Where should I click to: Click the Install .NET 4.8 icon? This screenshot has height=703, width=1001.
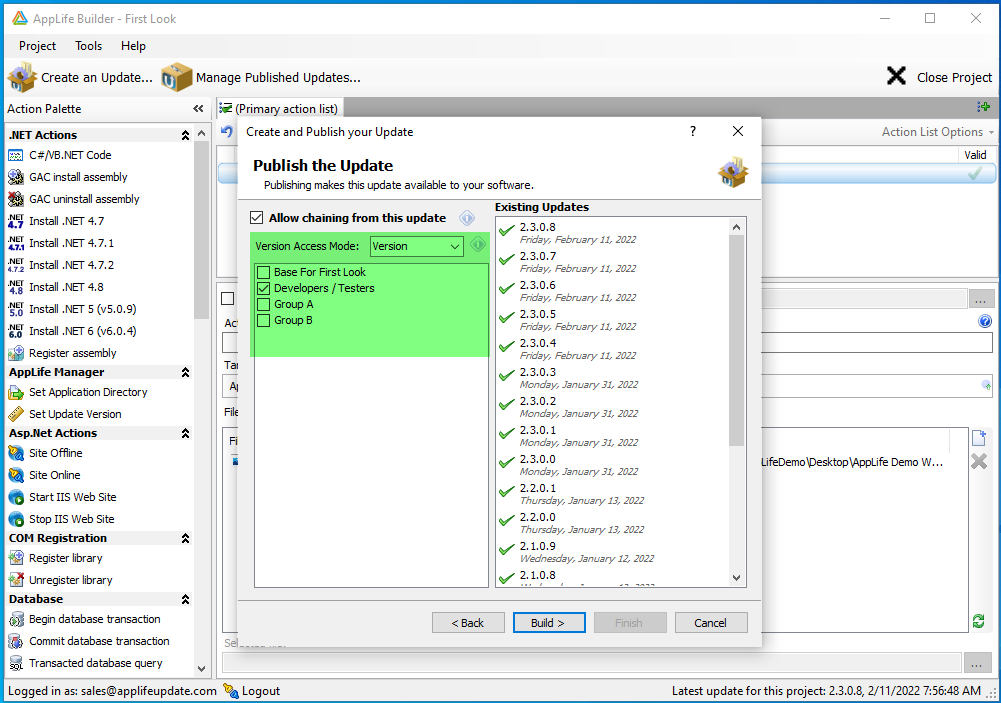[x=16, y=287]
